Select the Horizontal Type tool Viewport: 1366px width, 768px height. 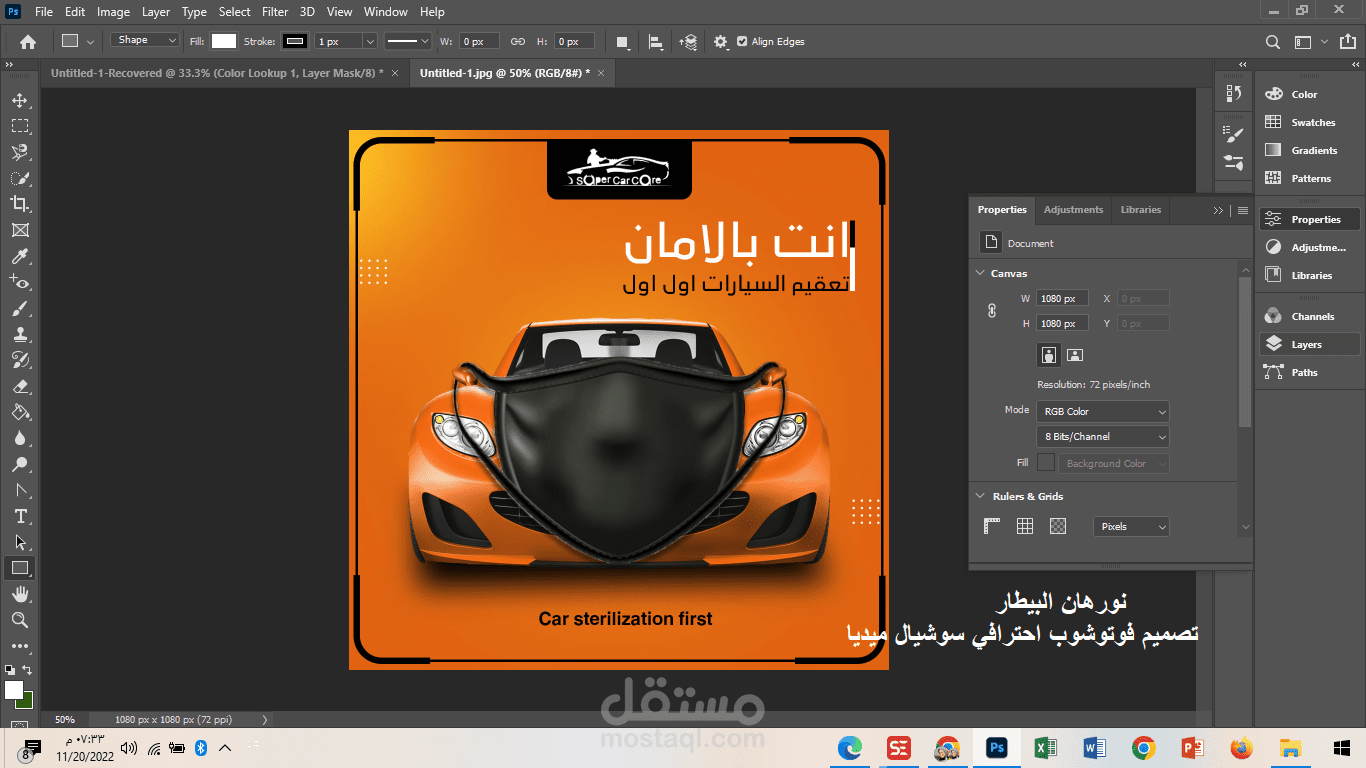pyautogui.click(x=19, y=516)
